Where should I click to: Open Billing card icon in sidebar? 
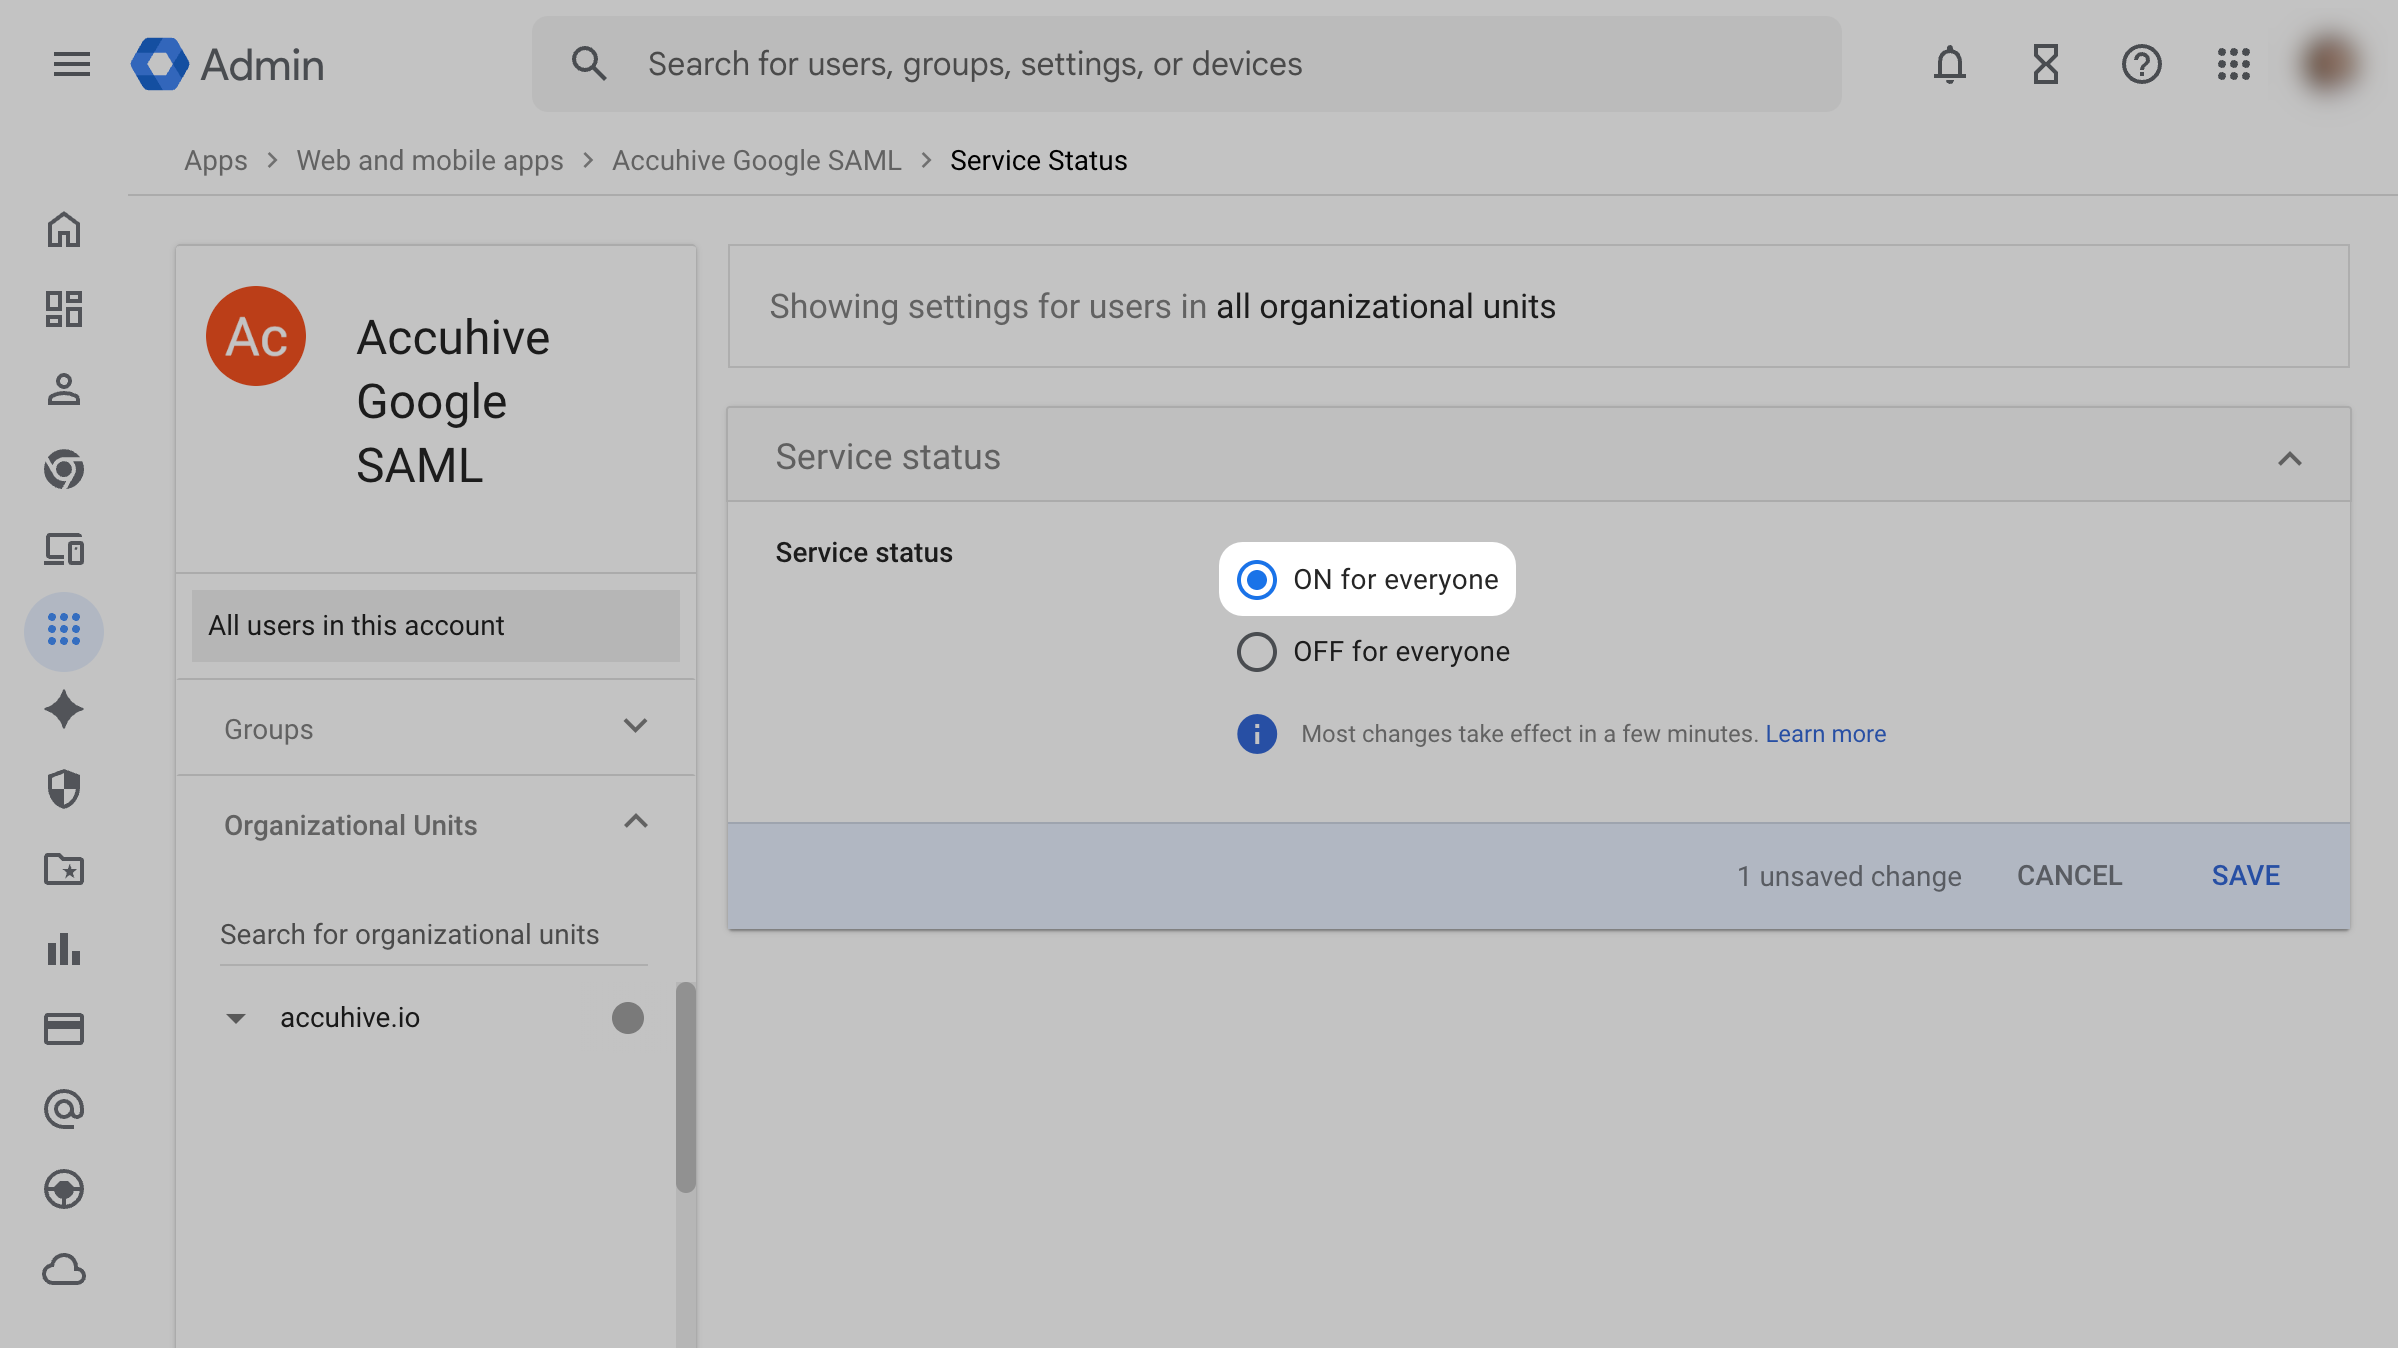click(x=64, y=1029)
